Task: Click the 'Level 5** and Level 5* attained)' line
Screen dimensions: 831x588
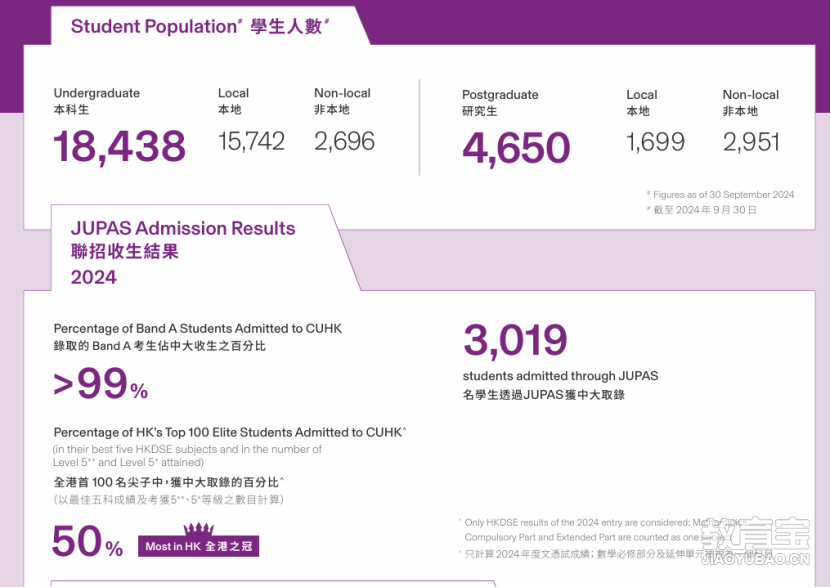Action: point(128,462)
